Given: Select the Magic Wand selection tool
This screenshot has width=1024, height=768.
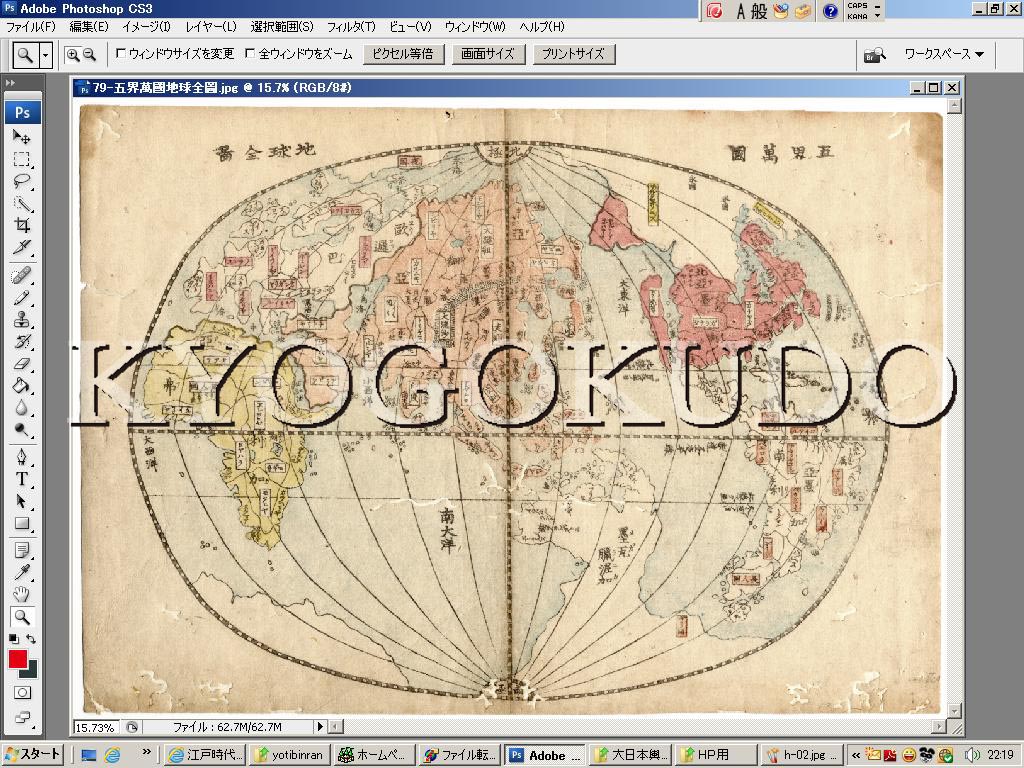Looking at the screenshot, I should (x=22, y=203).
